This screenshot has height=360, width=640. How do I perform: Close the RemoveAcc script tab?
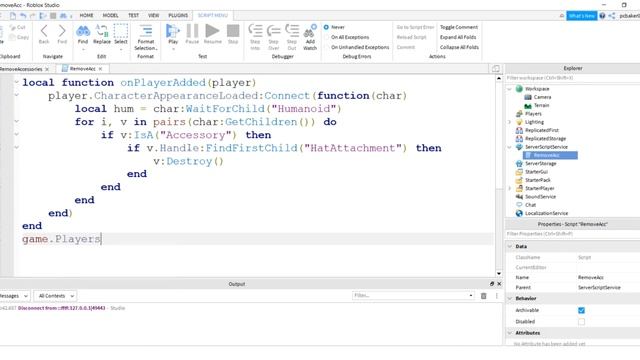tap(100, 69)
